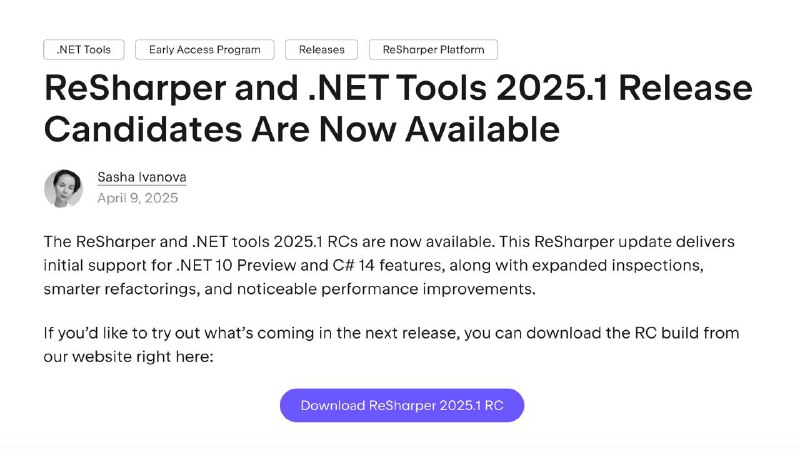Click the paragraph line starting 'The ReSharper and'

(389, 241)
